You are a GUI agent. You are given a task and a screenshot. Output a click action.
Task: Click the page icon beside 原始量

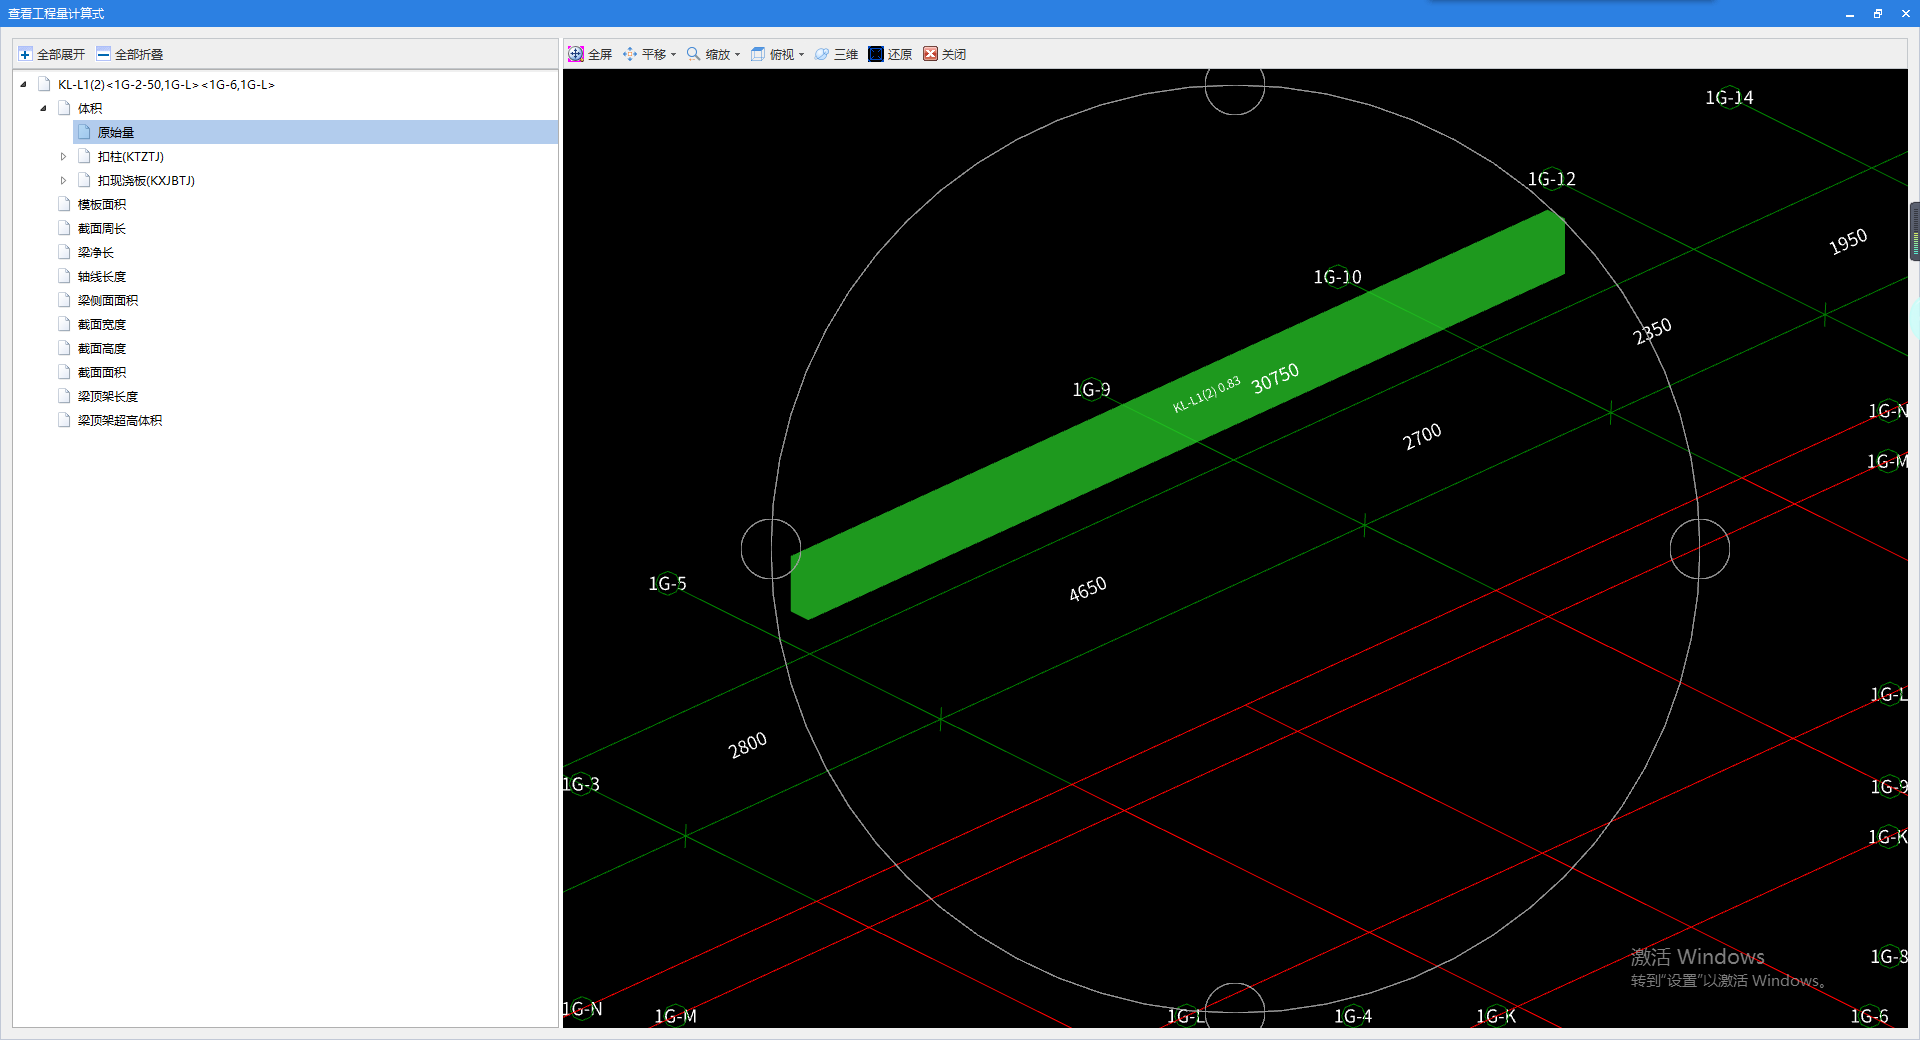85,132
